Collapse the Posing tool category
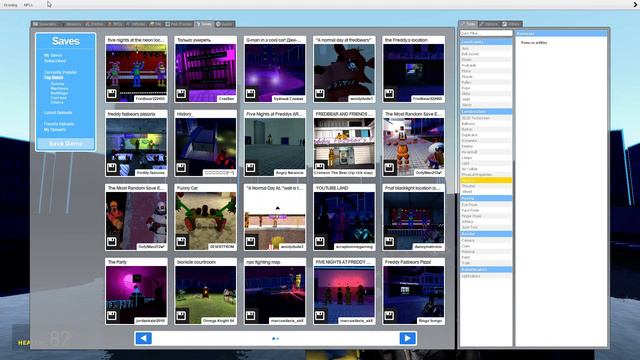Viewport: 640px width, 360px height. pos(486,198)
